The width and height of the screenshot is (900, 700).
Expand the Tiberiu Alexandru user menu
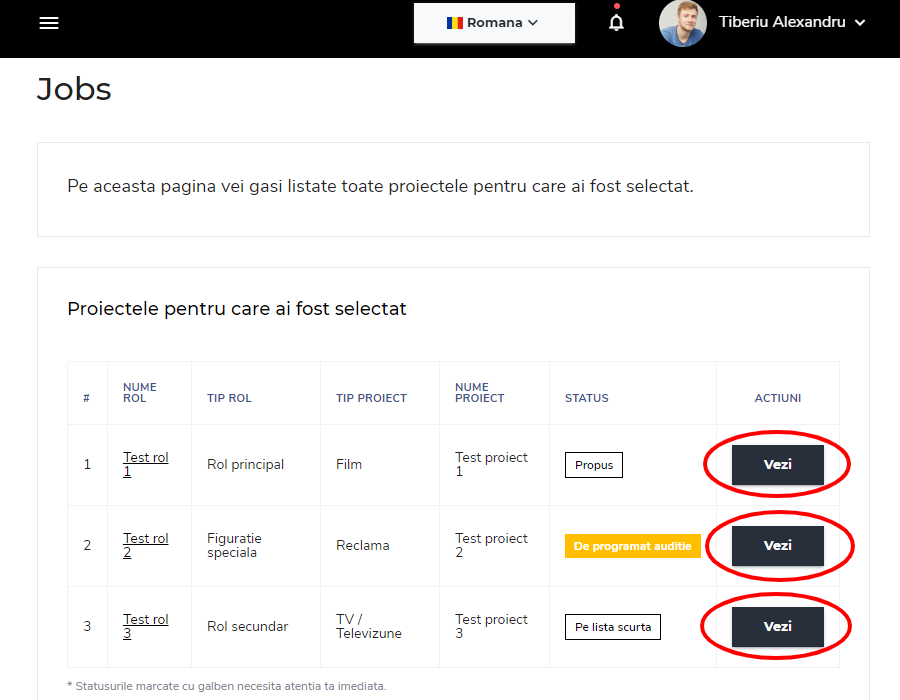pyautogui.click(x=790, y=23)
